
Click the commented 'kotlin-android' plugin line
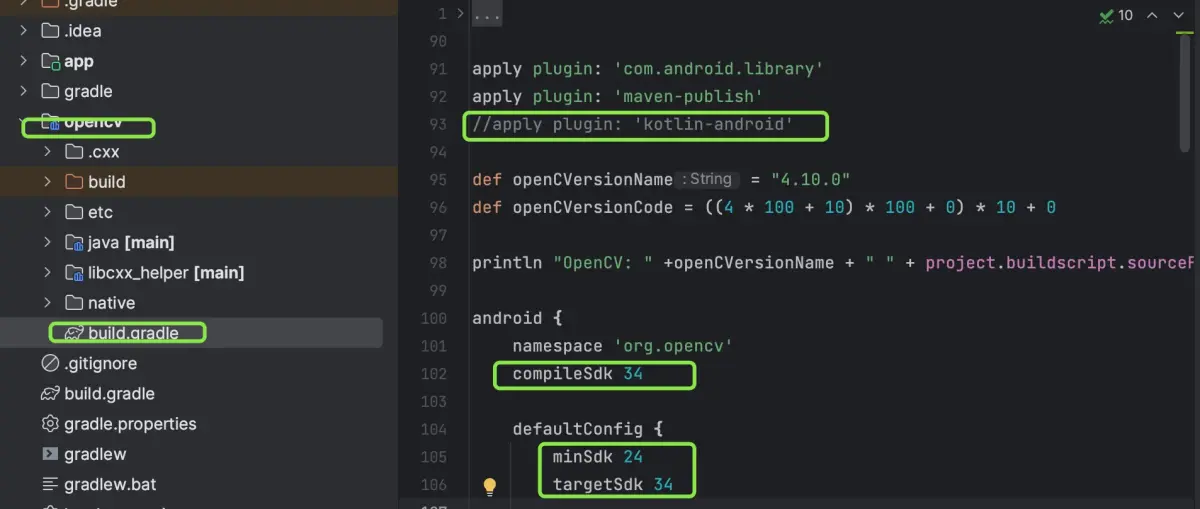tap(633, 124)
